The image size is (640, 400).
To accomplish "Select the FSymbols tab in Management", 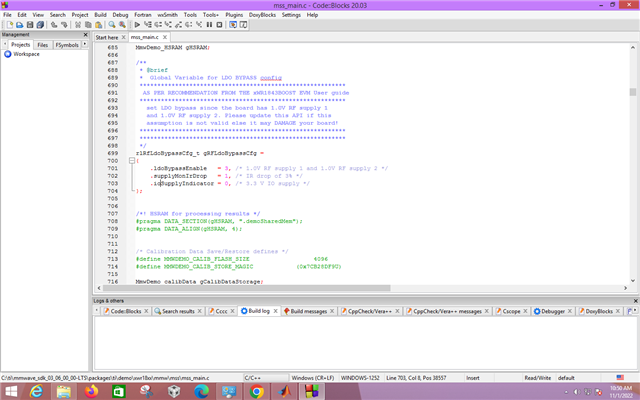I will [67, 45].
